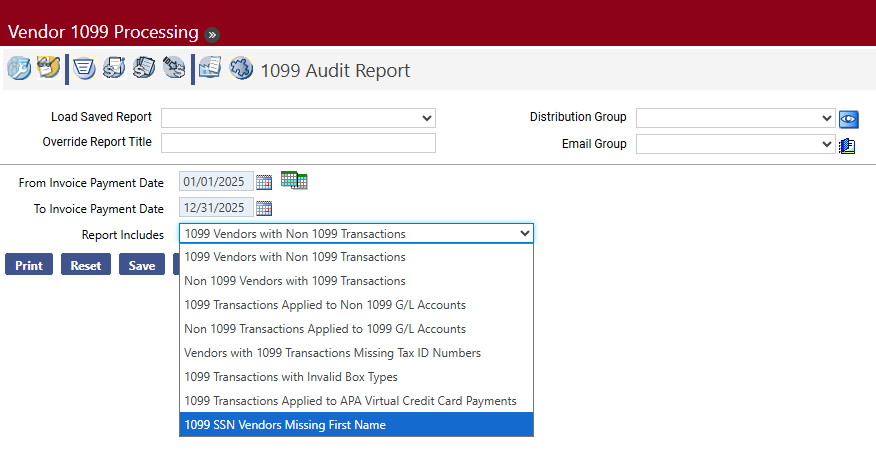Click the Save button
Viewport: 876px width, 450px height.
[142, 265]
